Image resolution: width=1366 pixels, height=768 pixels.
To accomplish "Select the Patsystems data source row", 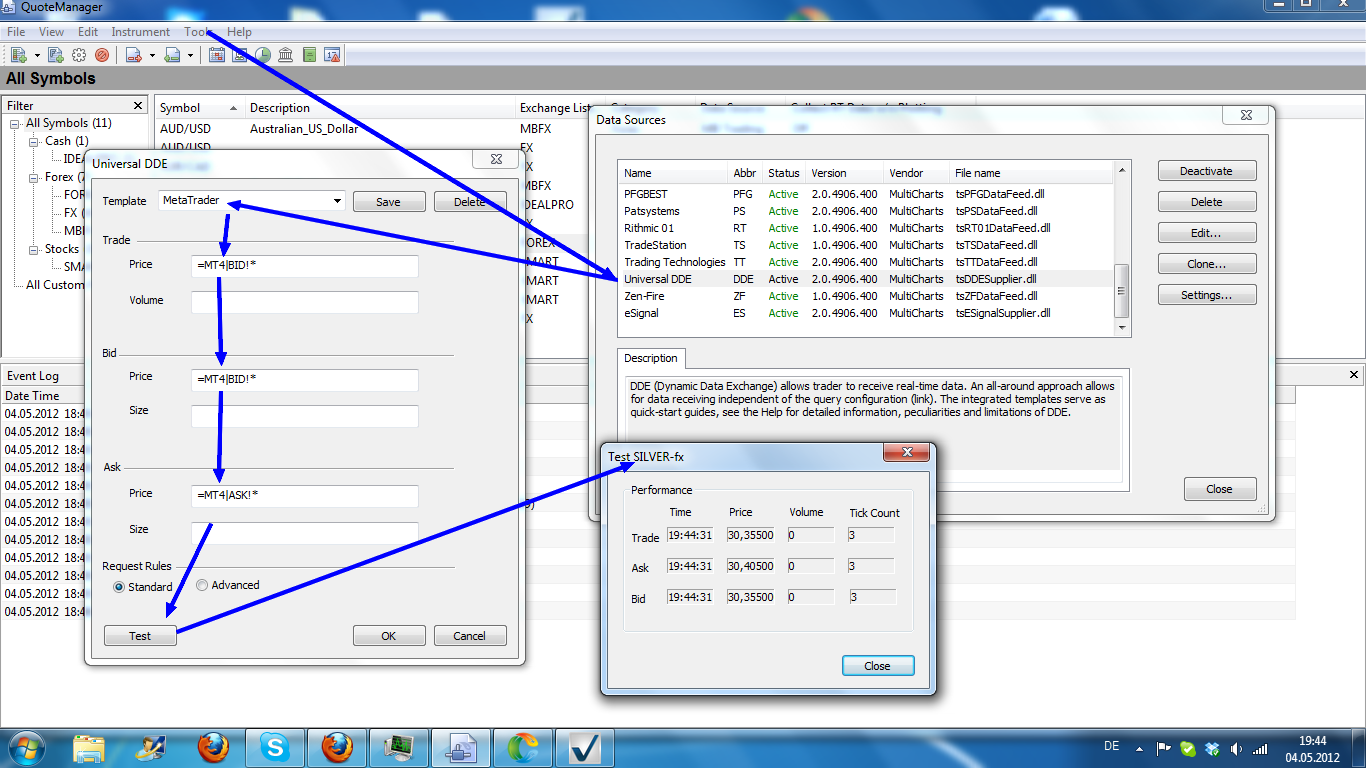I will (x=866, y=211).
